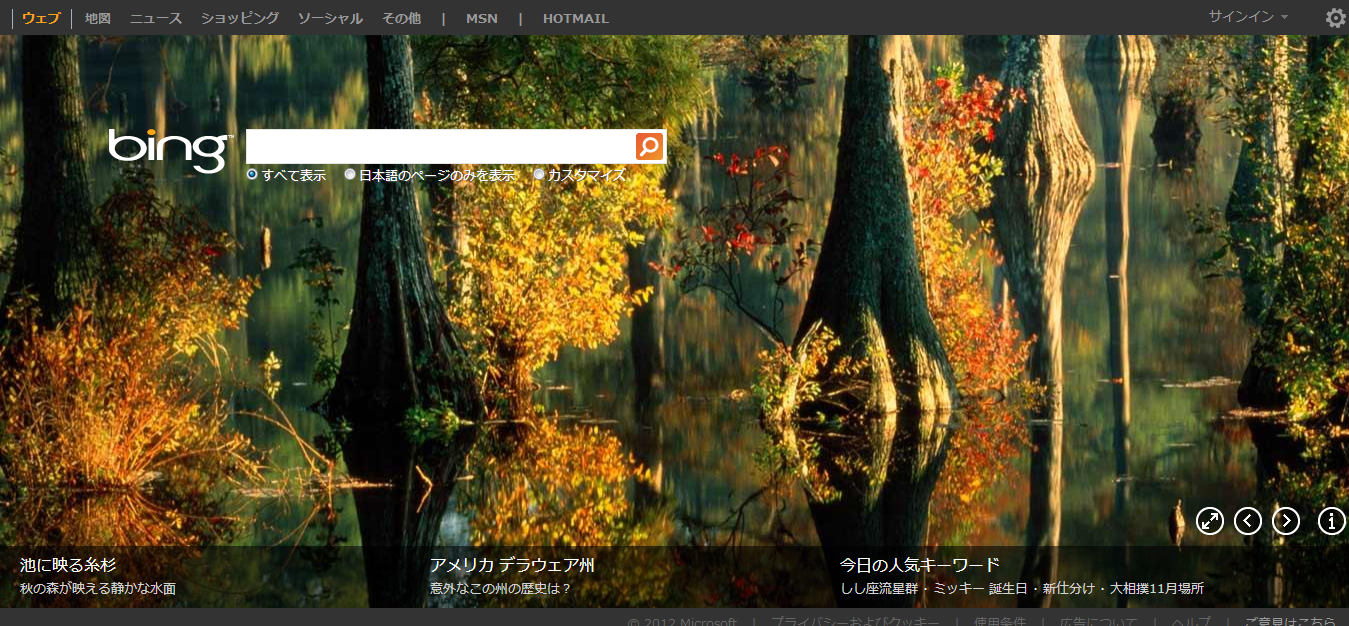Viewport: 1349px width, 626px height.
Task: Click the orange search magnifier button
Action: [x=649, y=146]
